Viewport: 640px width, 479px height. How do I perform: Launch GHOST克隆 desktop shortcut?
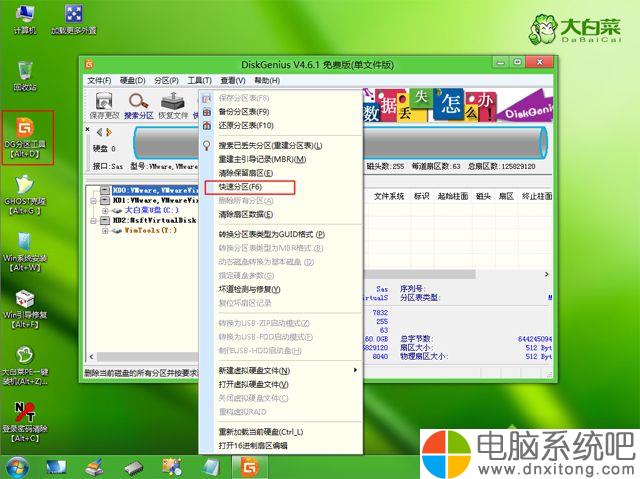[25, 195]
